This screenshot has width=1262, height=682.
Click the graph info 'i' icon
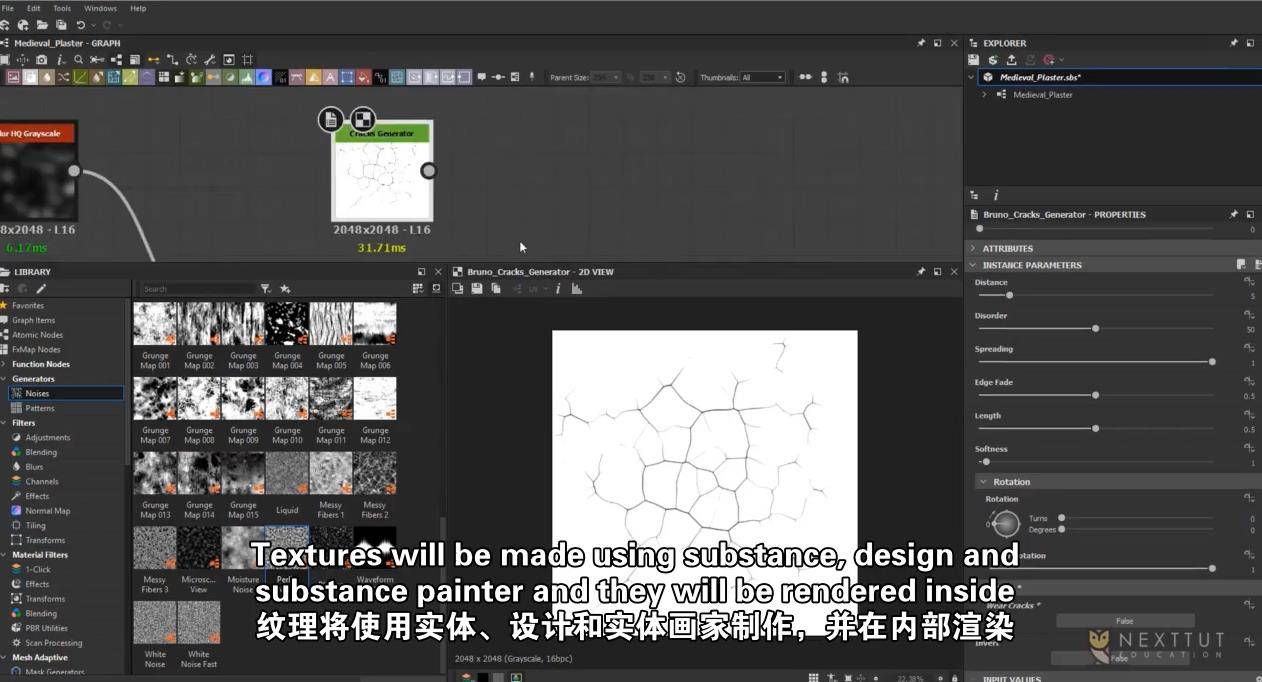(59, 60)
